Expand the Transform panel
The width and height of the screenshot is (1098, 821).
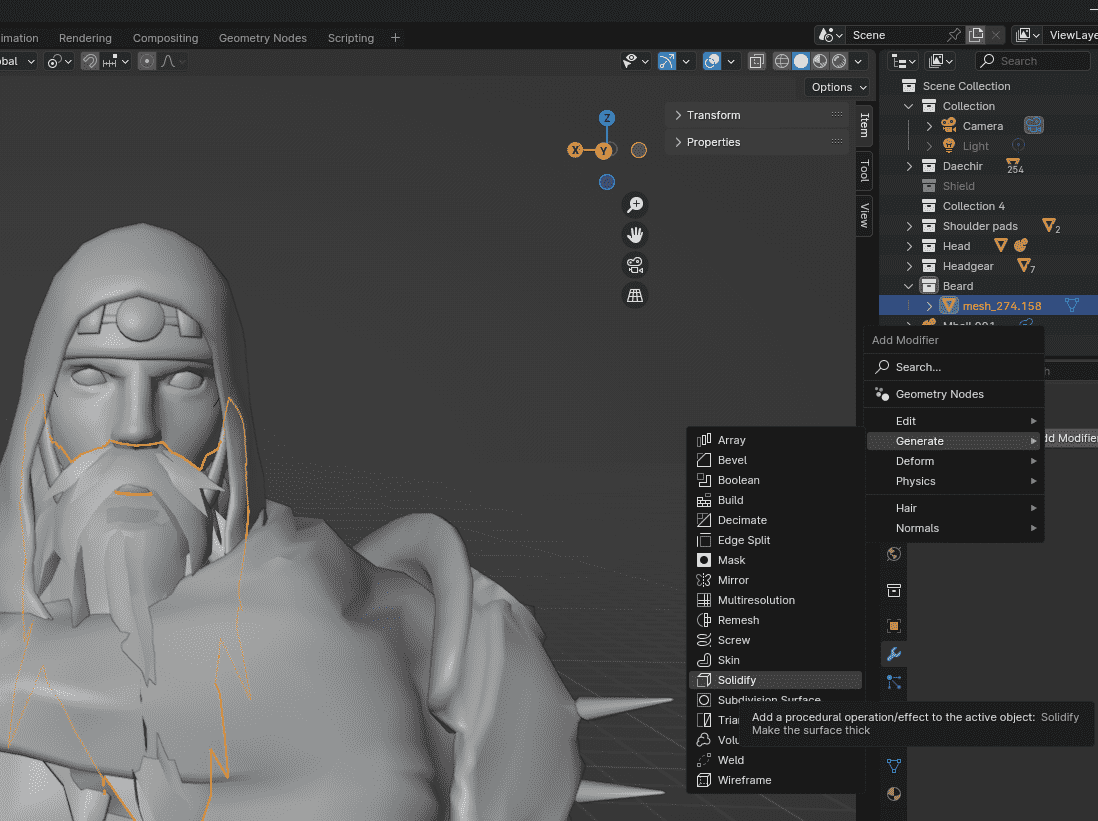757,115
